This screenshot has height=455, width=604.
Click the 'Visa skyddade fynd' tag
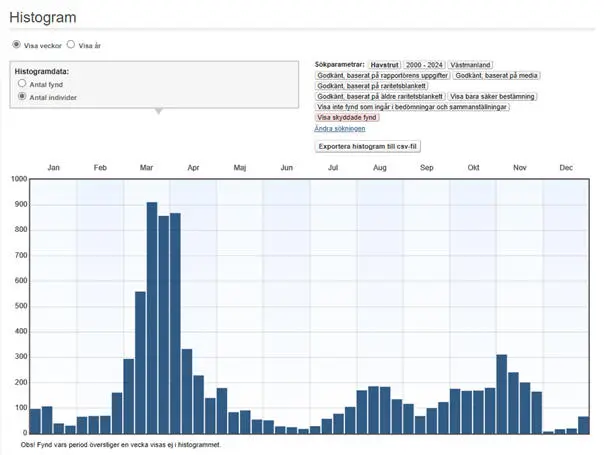pyautogui.click(x=346, y=118)
